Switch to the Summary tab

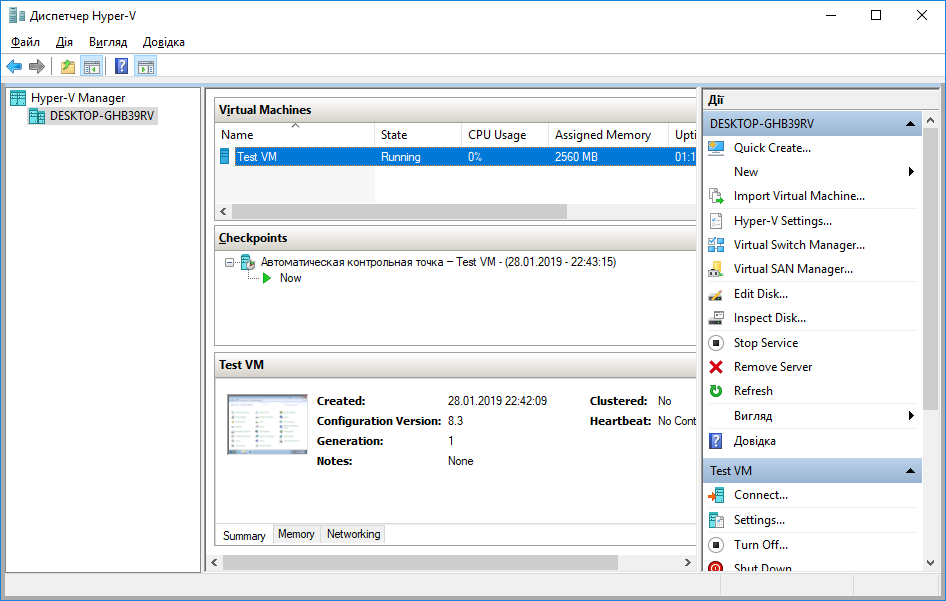[x=244, y=535]
